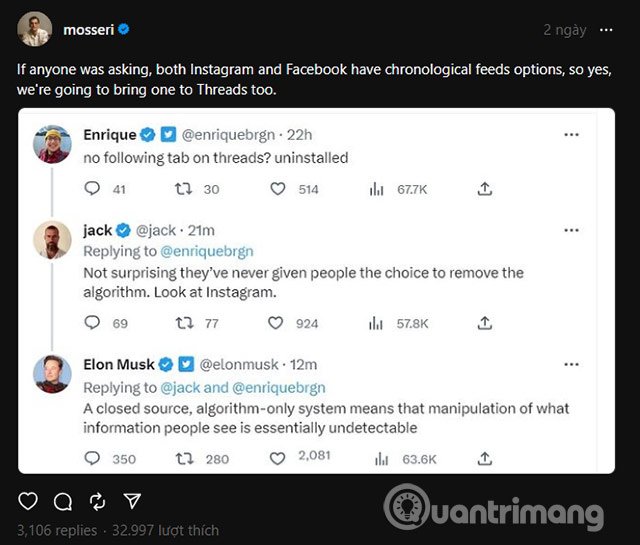Click the 32.997 likes count
Screen dimensions: 640x545
[165, 530]
